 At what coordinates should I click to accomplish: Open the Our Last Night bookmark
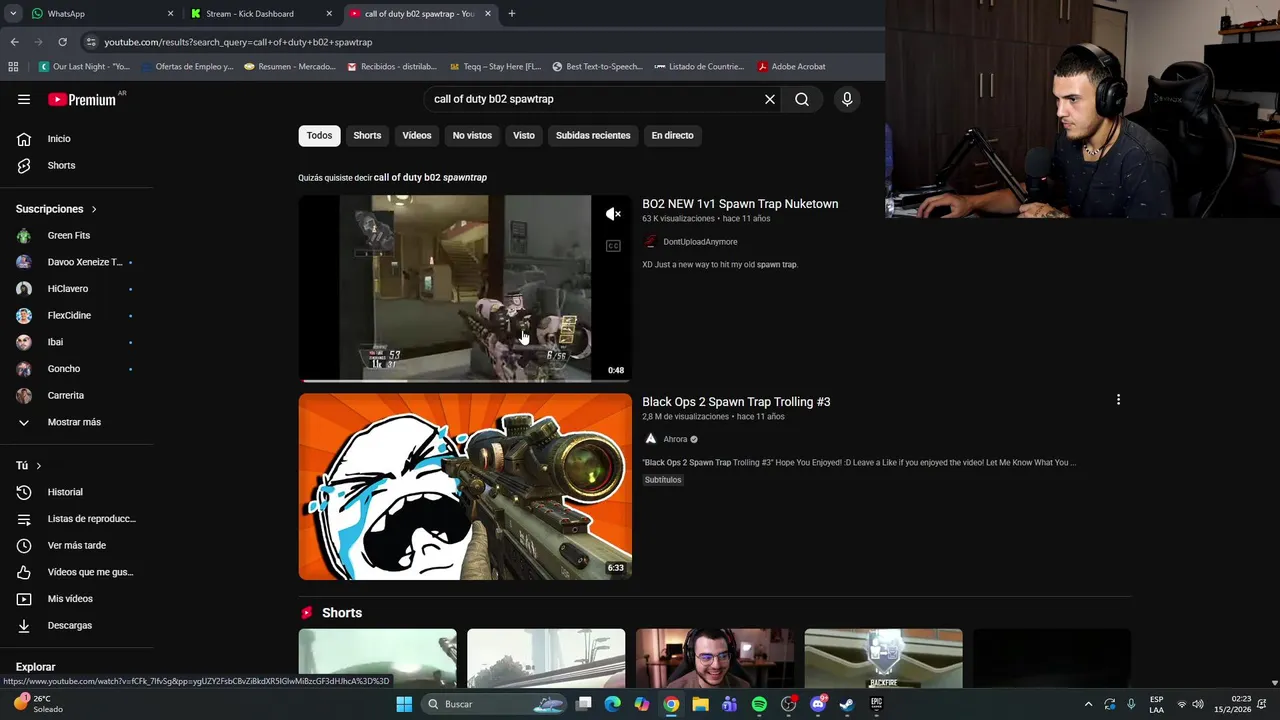pyautogui.click(x=84, y=66)
